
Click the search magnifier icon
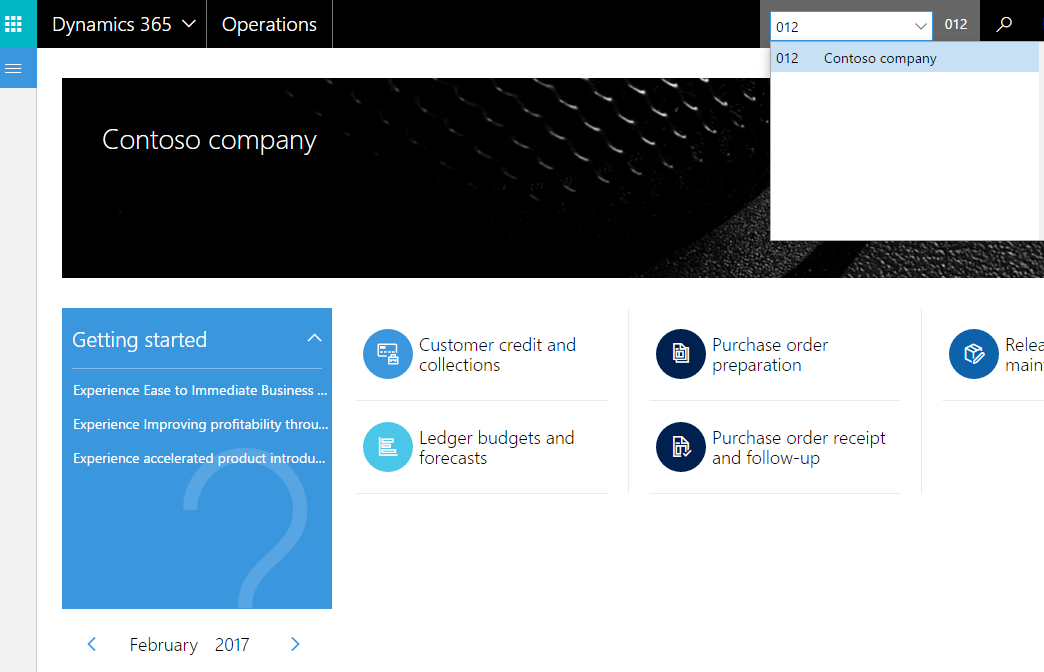pyautogui.click(x=1003, y=25)
